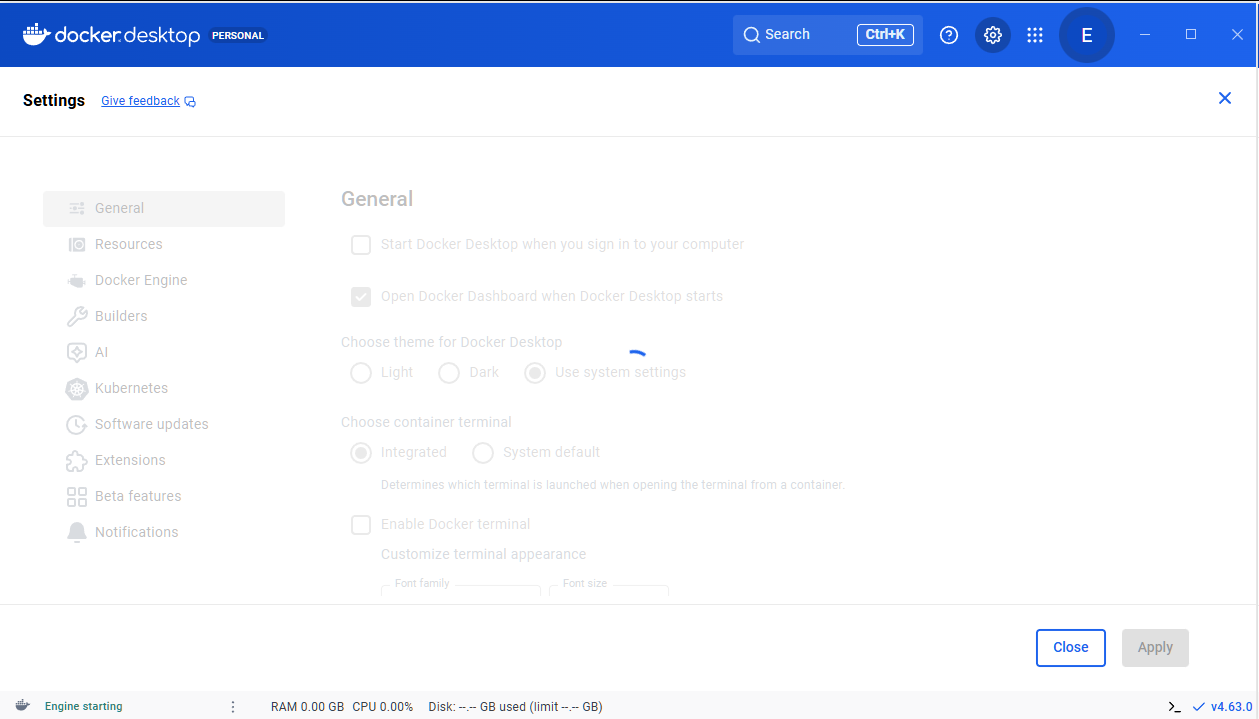
Task: Open the settings gear icon
Action: pyautogui.click(x=992, y=35)
